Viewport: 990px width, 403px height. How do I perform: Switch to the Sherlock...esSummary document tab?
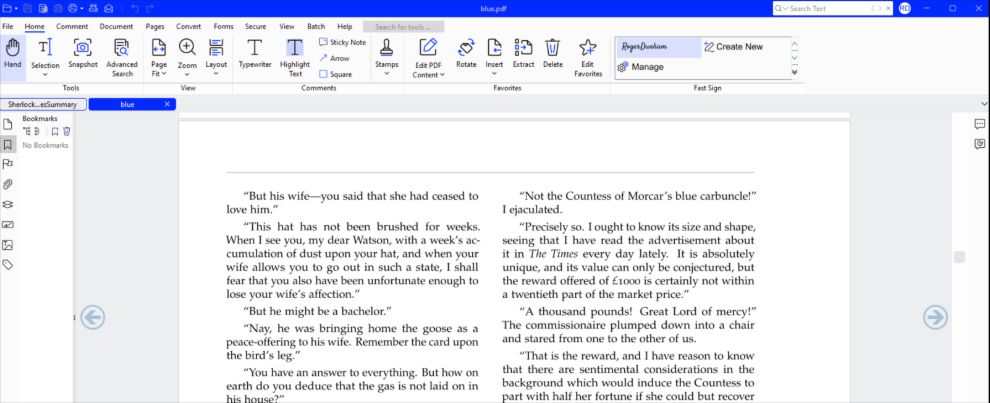(43, 104)
